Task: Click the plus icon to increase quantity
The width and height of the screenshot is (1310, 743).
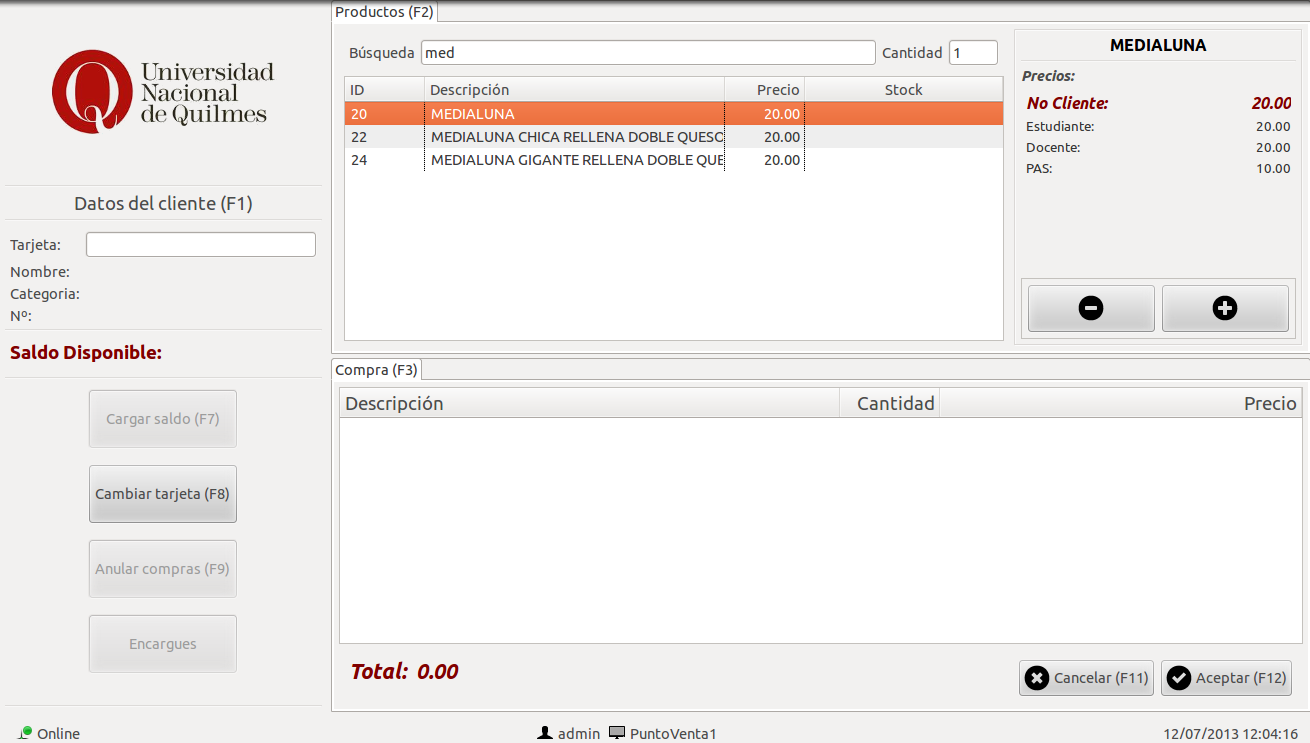Action: point(1224,308)
